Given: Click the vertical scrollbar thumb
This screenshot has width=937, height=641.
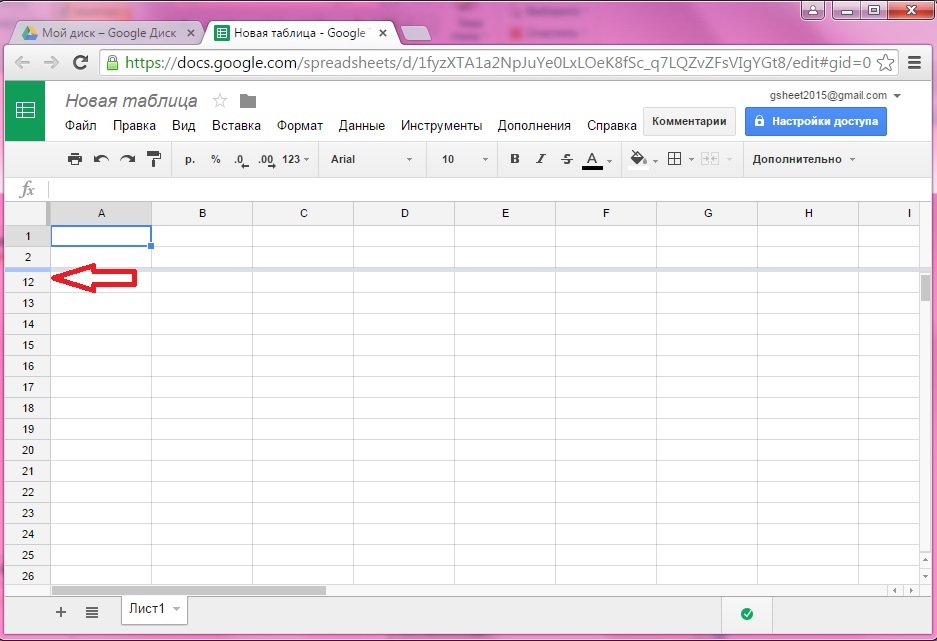Looking at the screenshot, I should click(926, 288).
